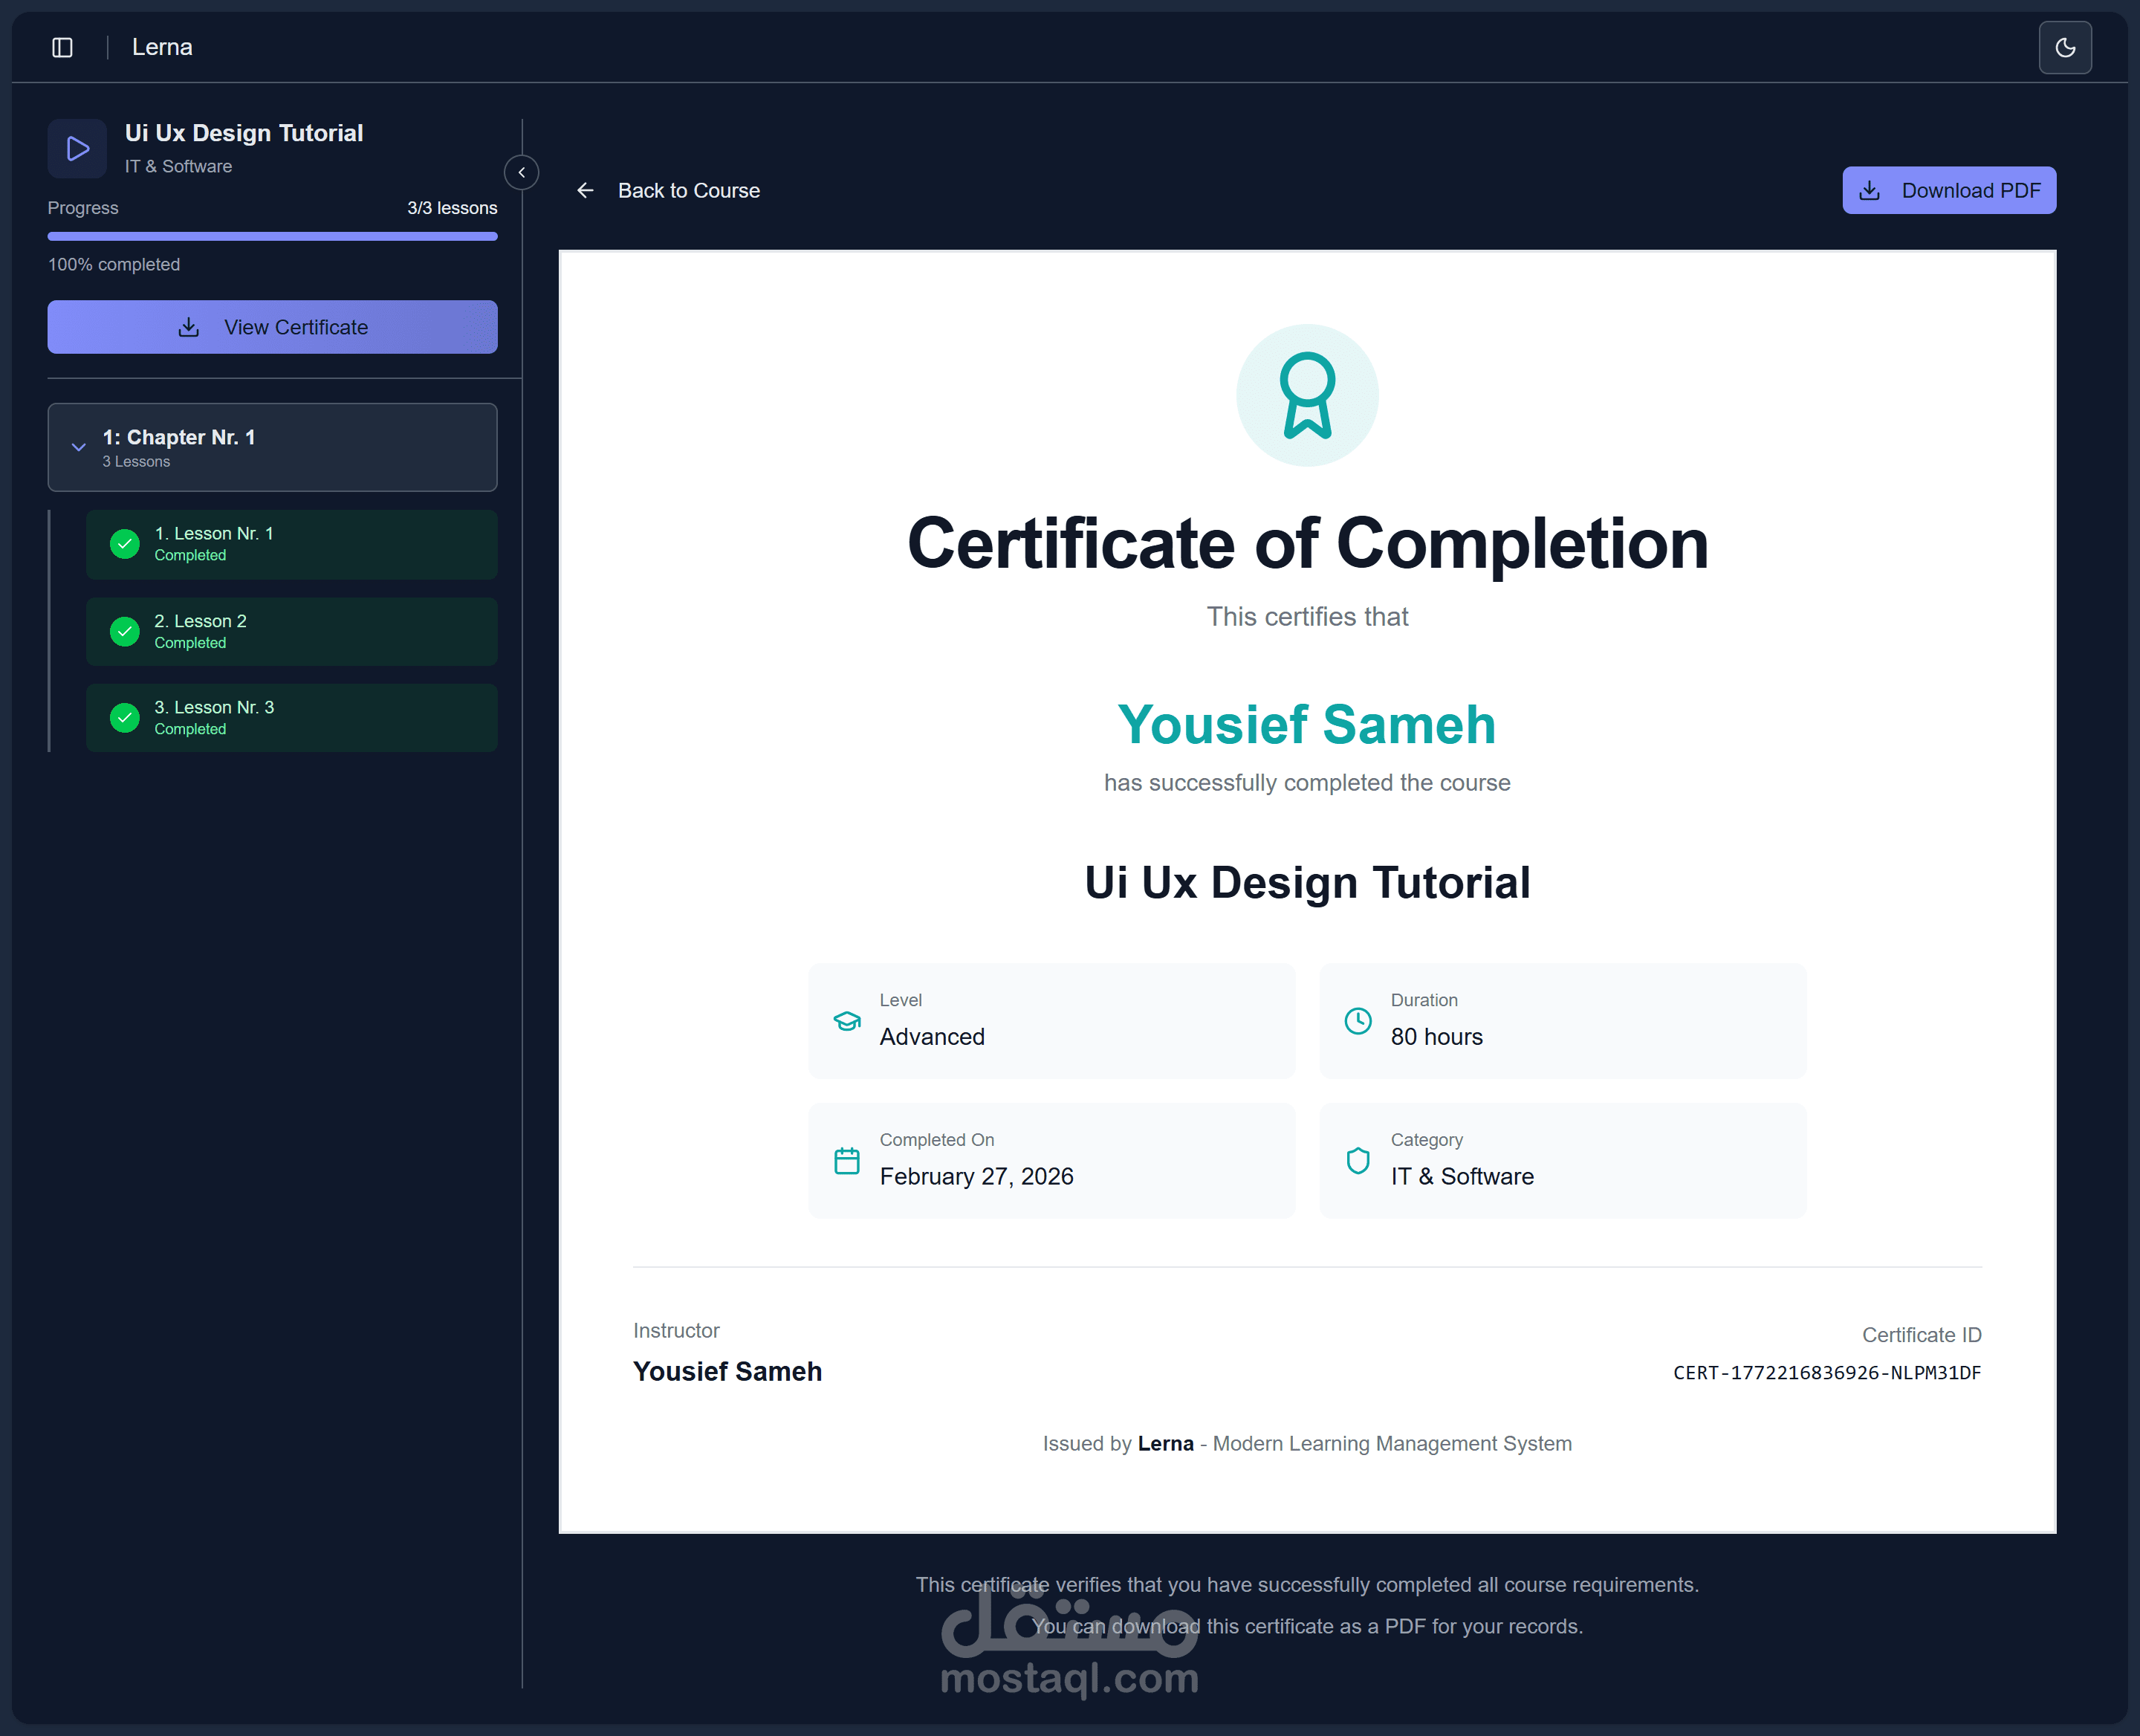2140x1736 pixels.
Task: Click the certificate award ribbon icon
Action: (x=1306, y=395)
